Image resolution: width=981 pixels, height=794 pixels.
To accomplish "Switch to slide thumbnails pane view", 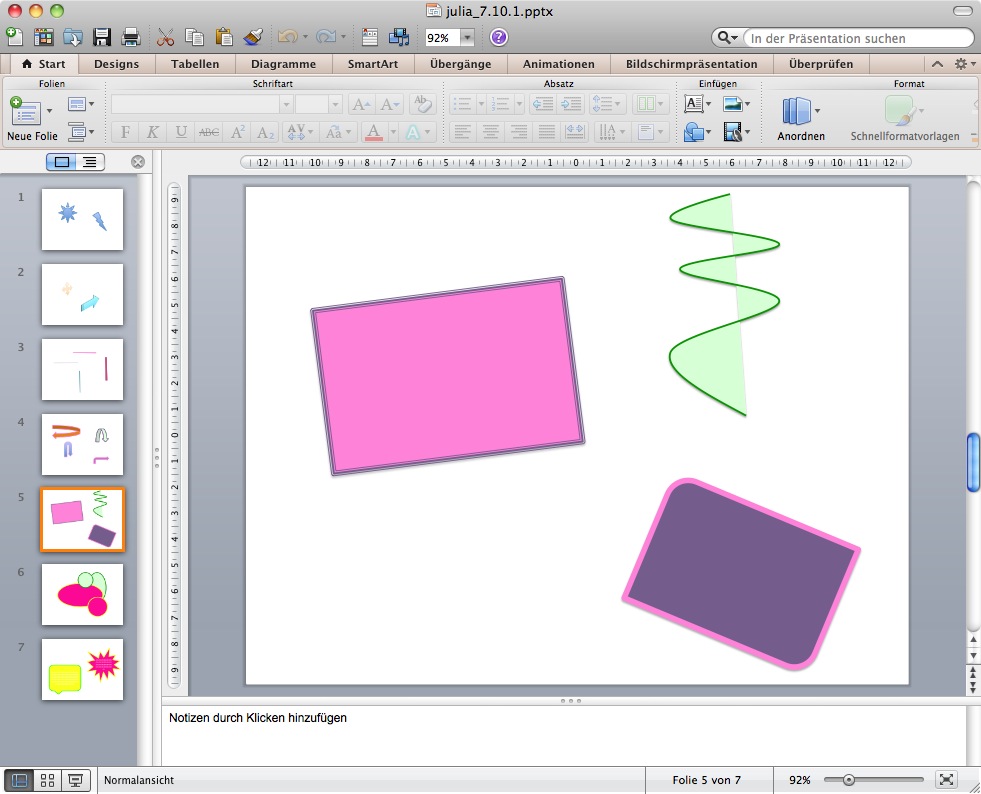I will click(x=64, y=162).
